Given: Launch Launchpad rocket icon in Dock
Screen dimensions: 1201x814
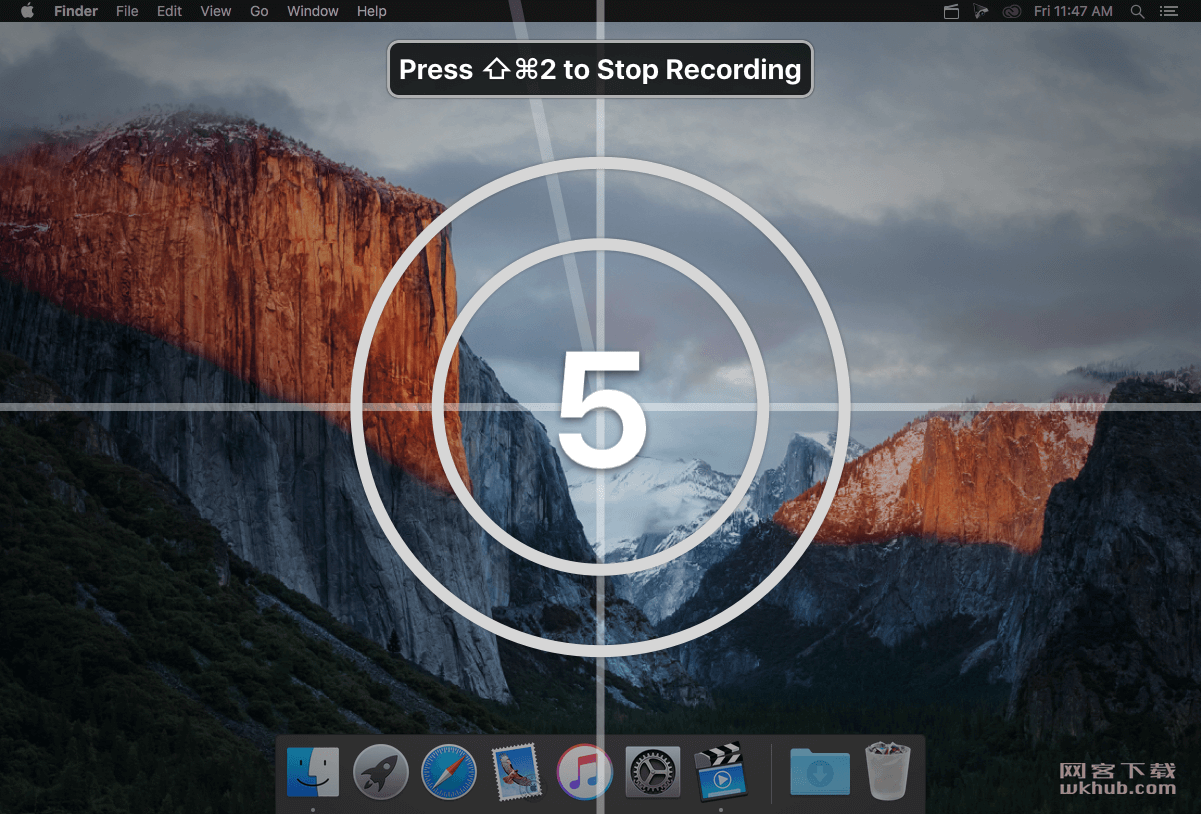Looking at the screenshot, I should (x=381, y=771).
